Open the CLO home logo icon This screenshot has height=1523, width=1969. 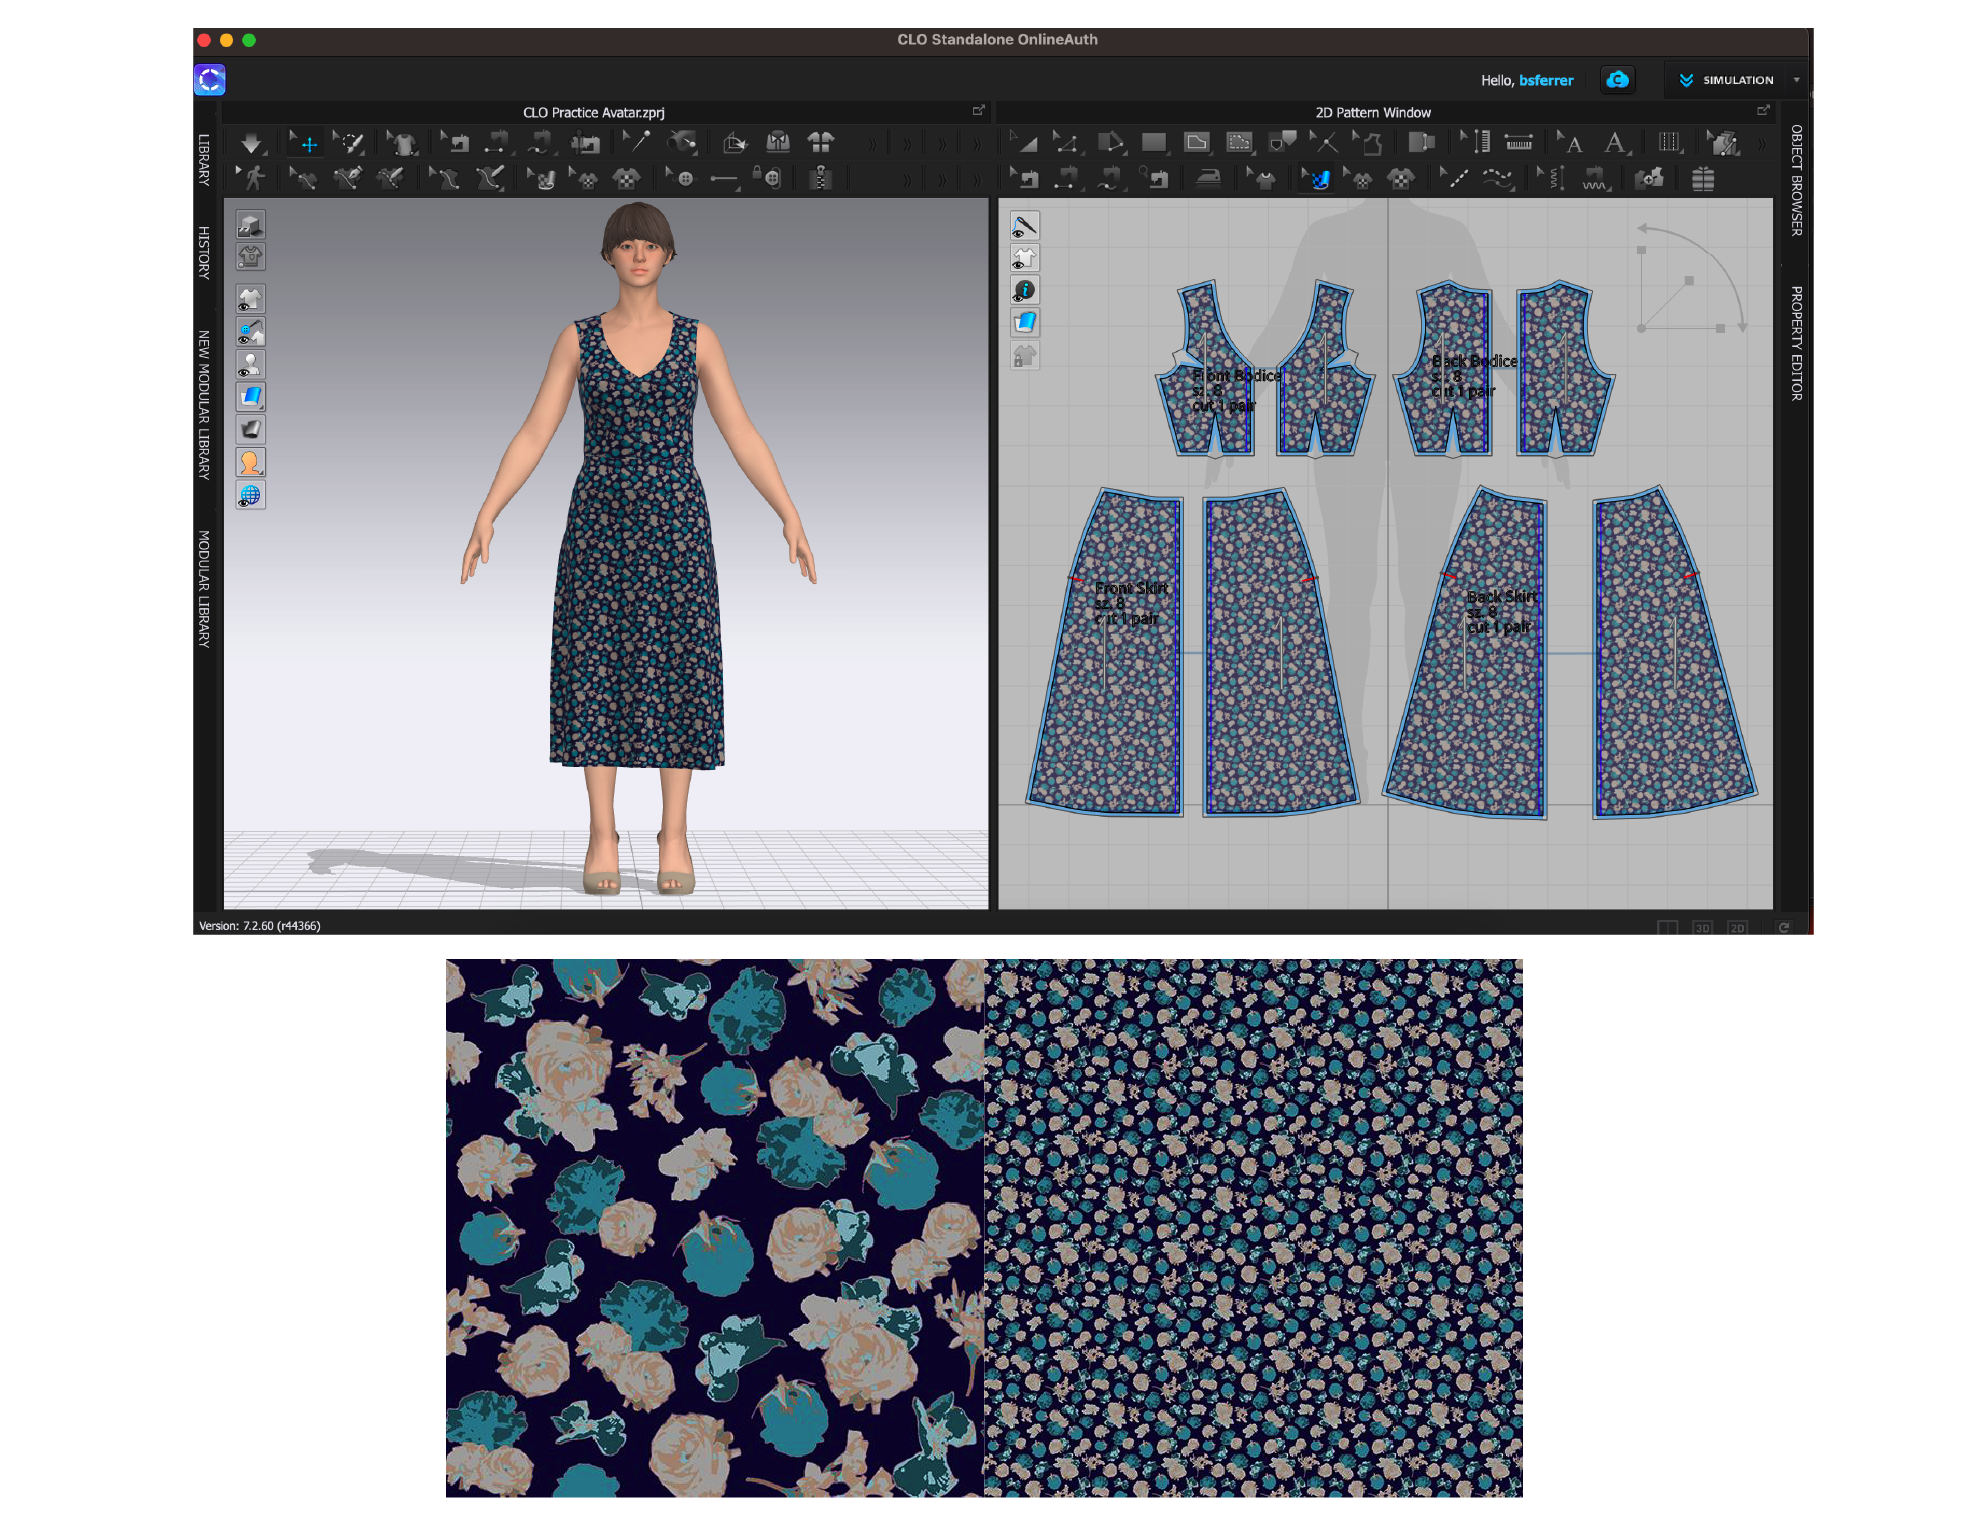pos(210,80)
